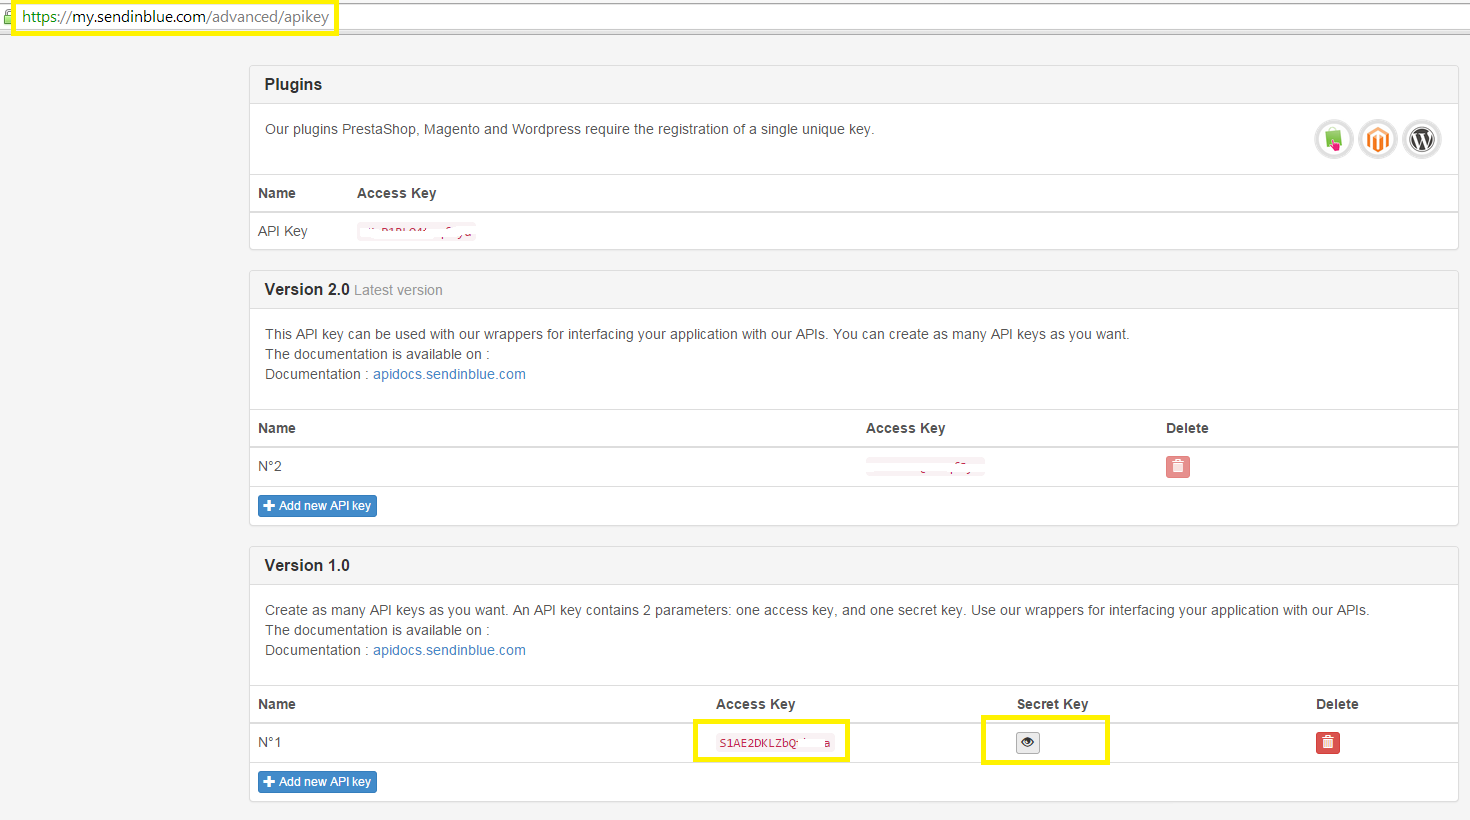
Task: Open apidocs.sendinblue.com in Version 2.0 section
Action: (449, 373)
